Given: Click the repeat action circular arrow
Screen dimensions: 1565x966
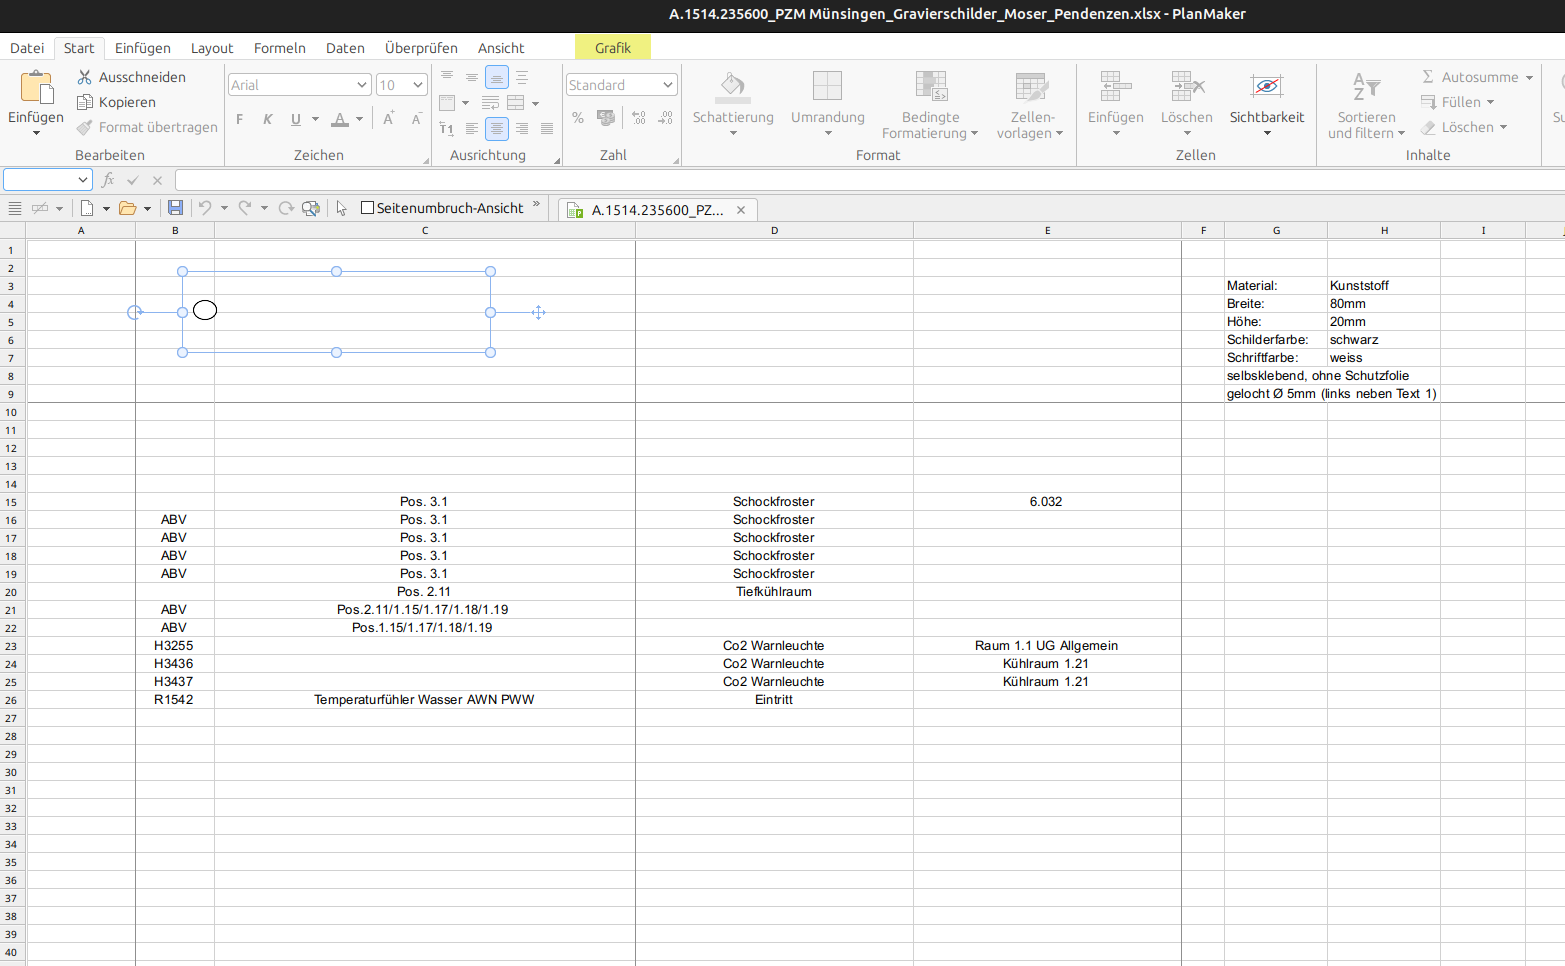Looking at the screenshot, I should pos(286,208).
